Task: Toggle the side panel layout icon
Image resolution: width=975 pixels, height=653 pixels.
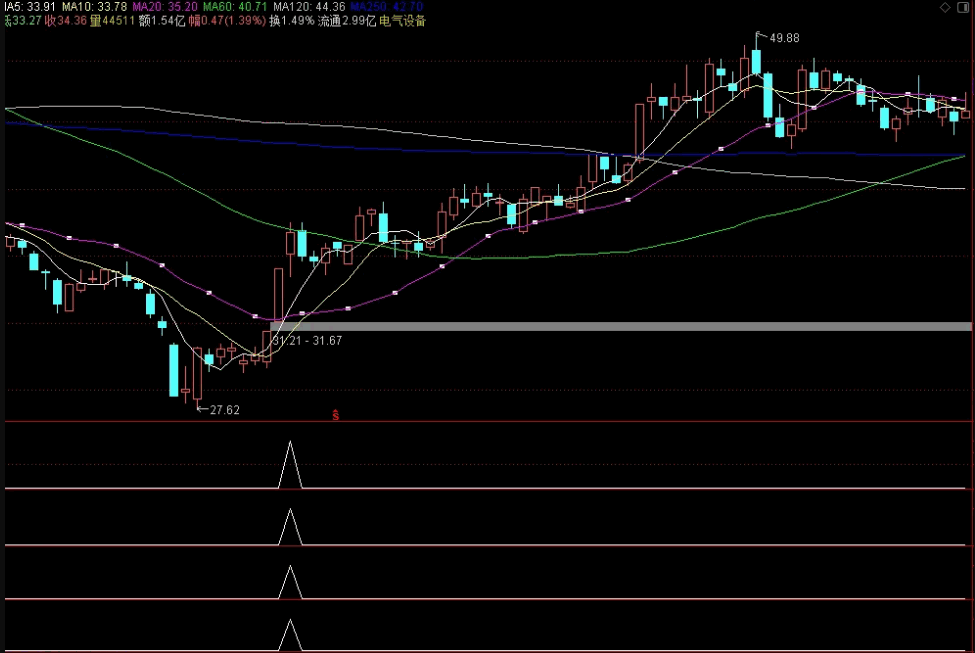Action: pyautogui.click(x=964, y=7)
